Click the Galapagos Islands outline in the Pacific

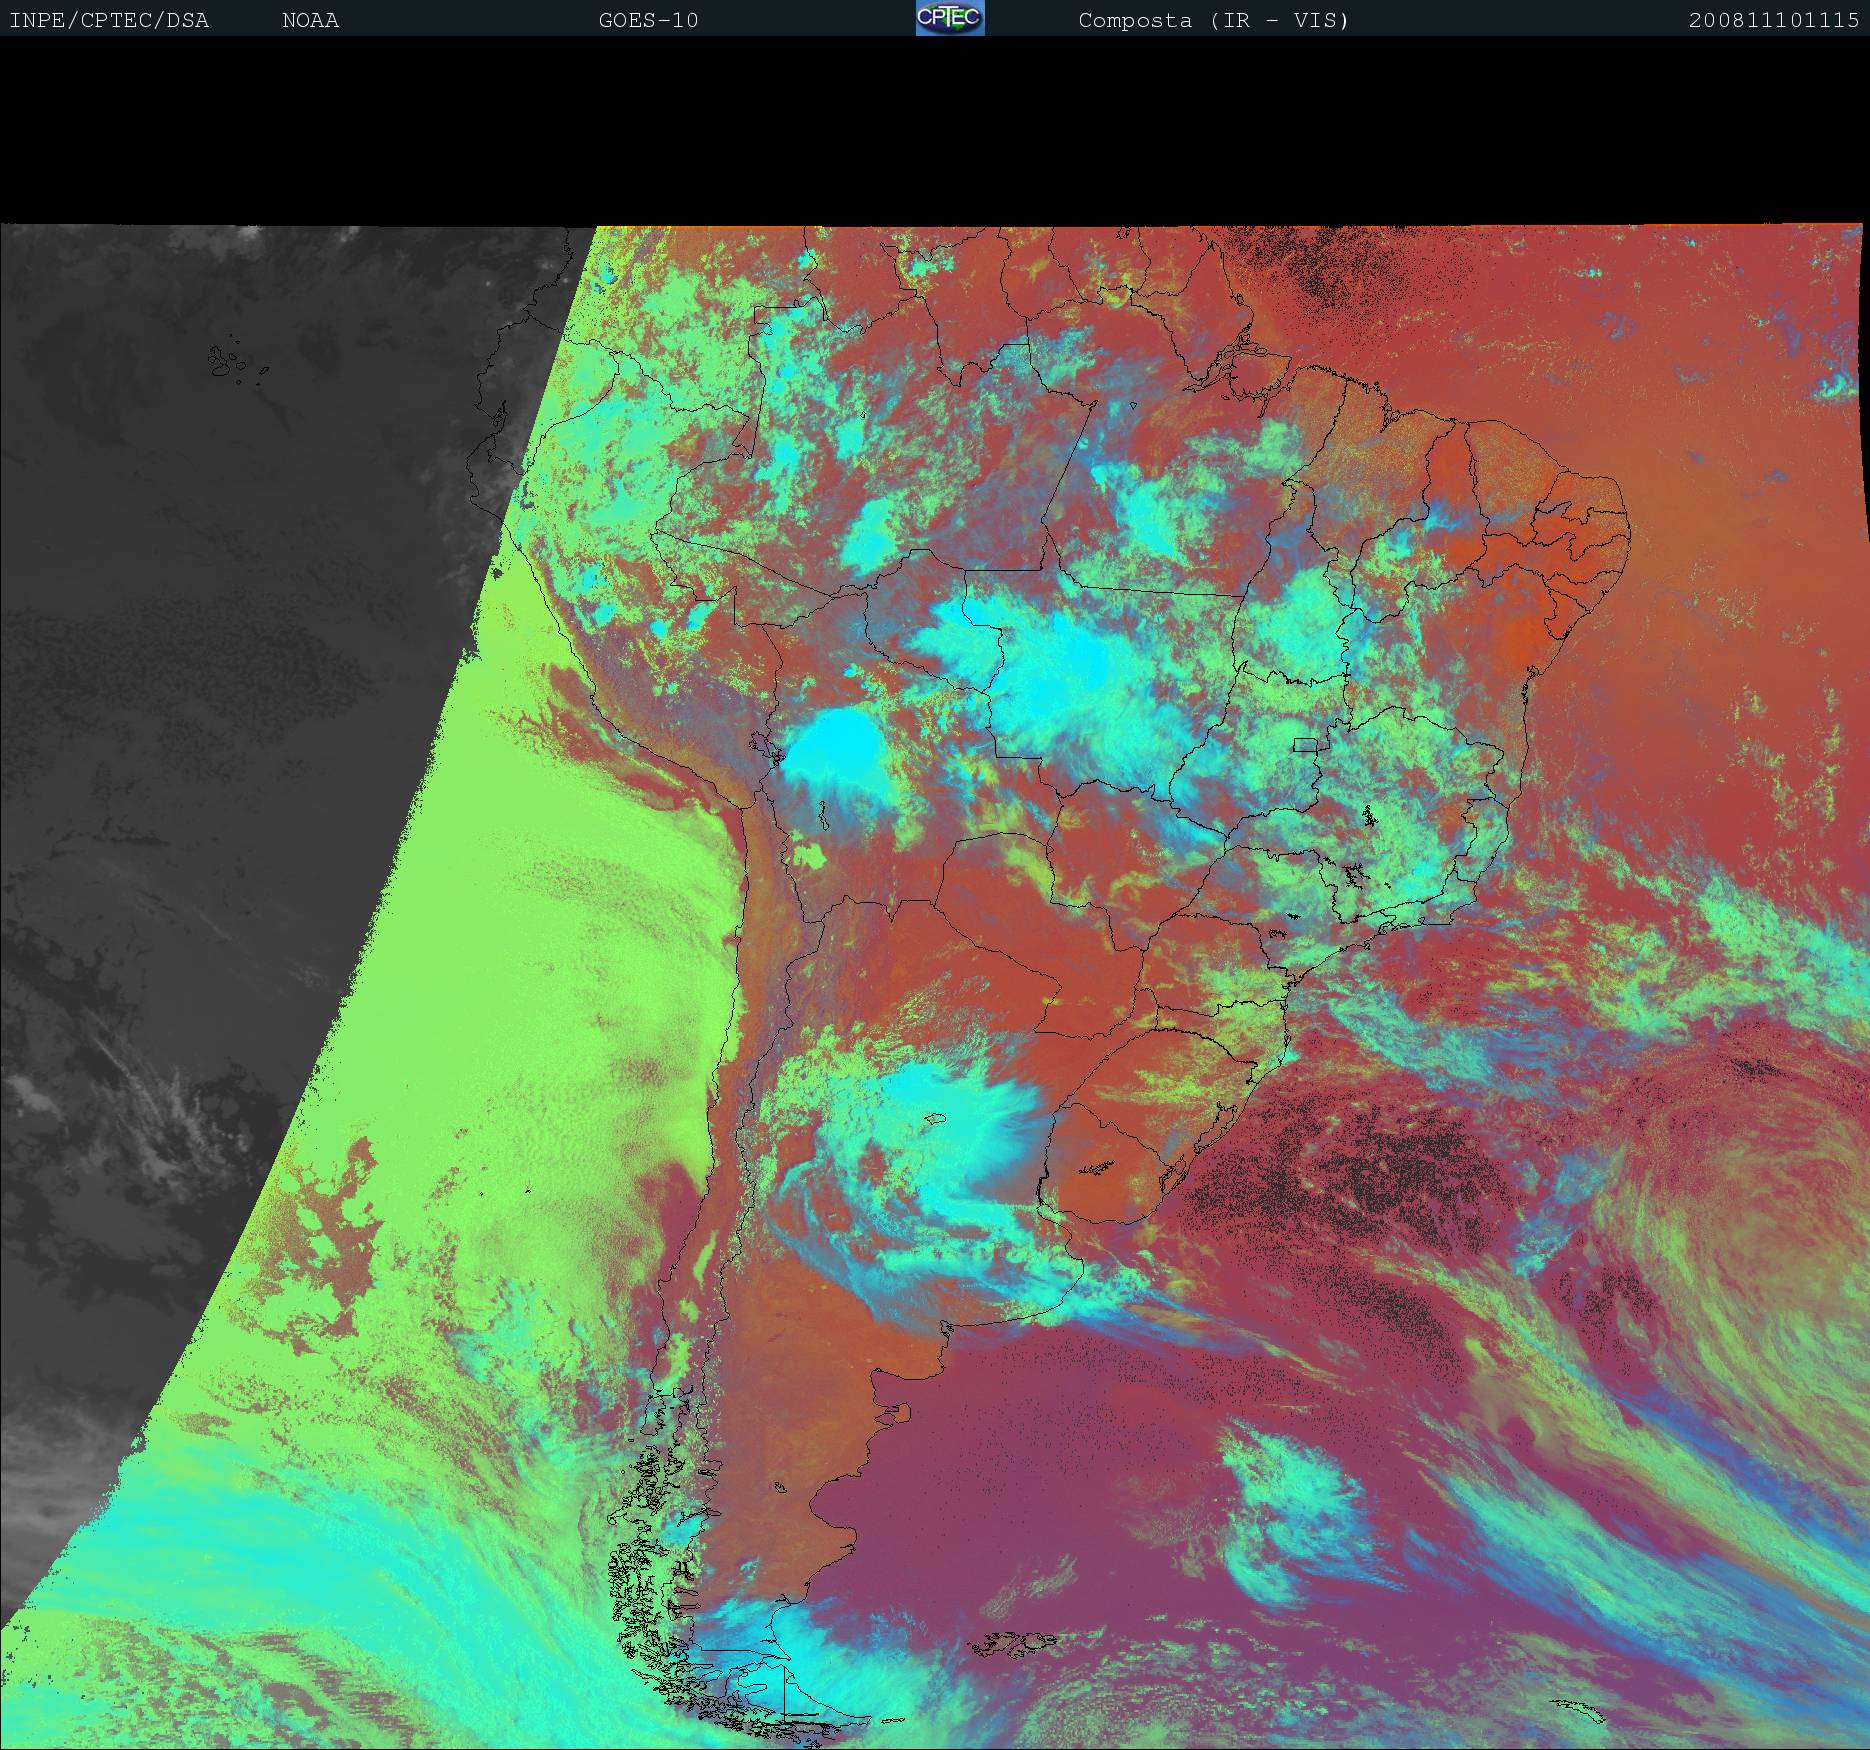tap(228, 362)
